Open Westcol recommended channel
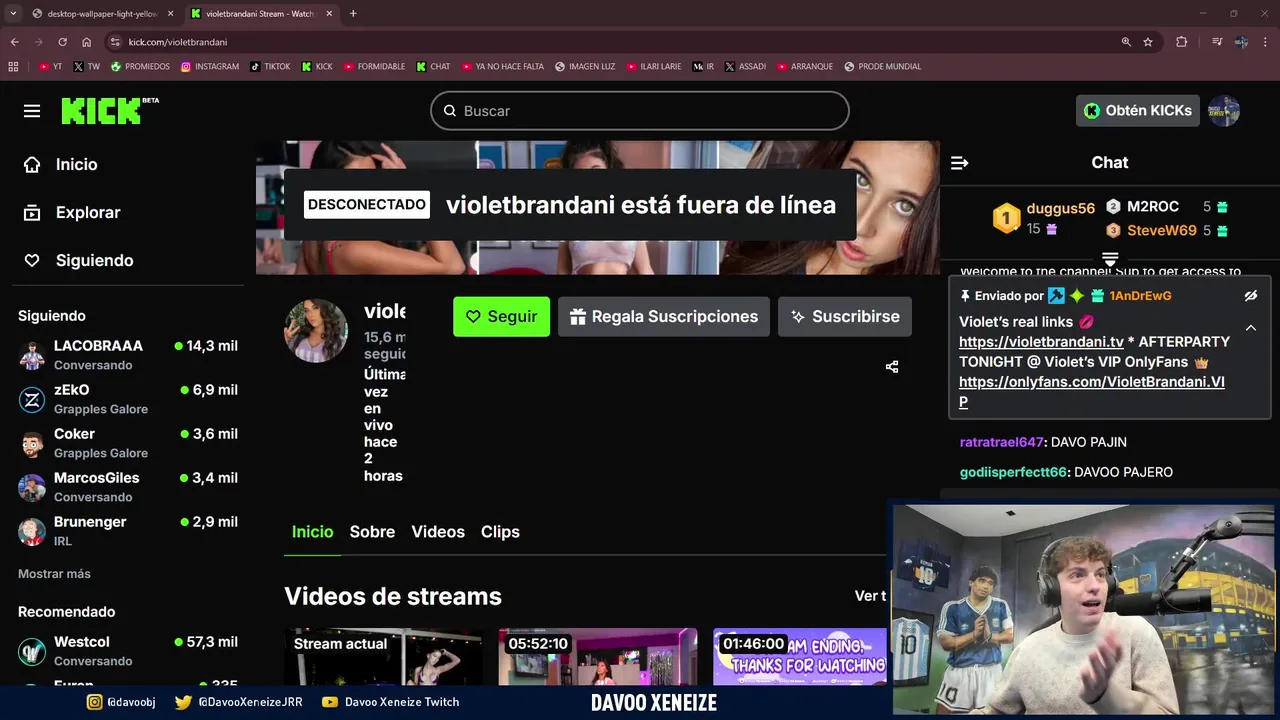 [128, 651]
